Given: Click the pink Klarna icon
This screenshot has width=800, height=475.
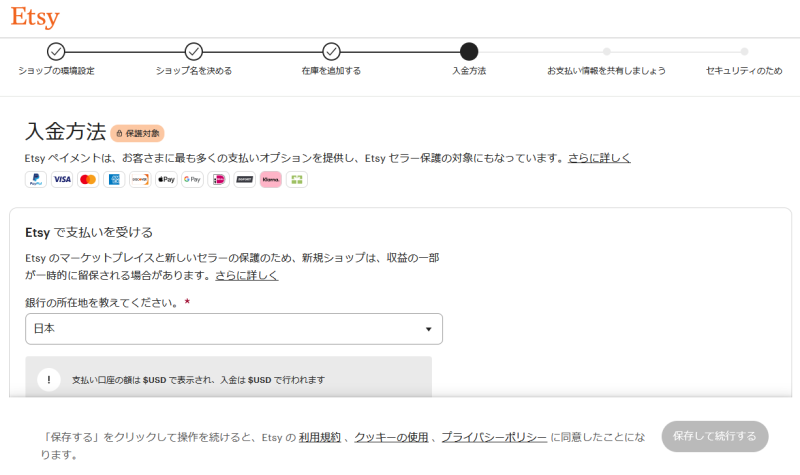Looking at the screenshot, I should [271, 180].
